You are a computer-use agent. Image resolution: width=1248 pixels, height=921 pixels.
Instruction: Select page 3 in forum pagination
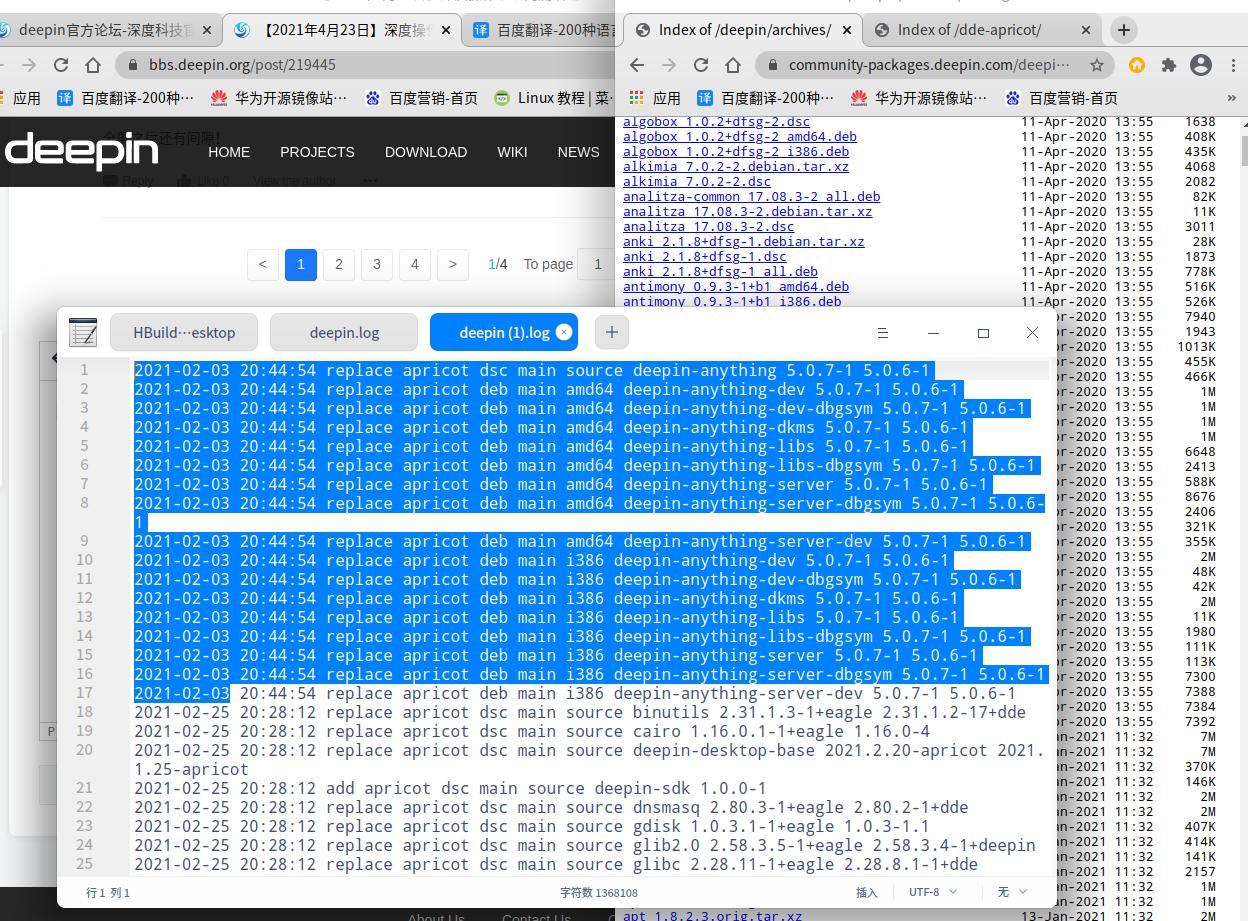(x=377, y=264)
